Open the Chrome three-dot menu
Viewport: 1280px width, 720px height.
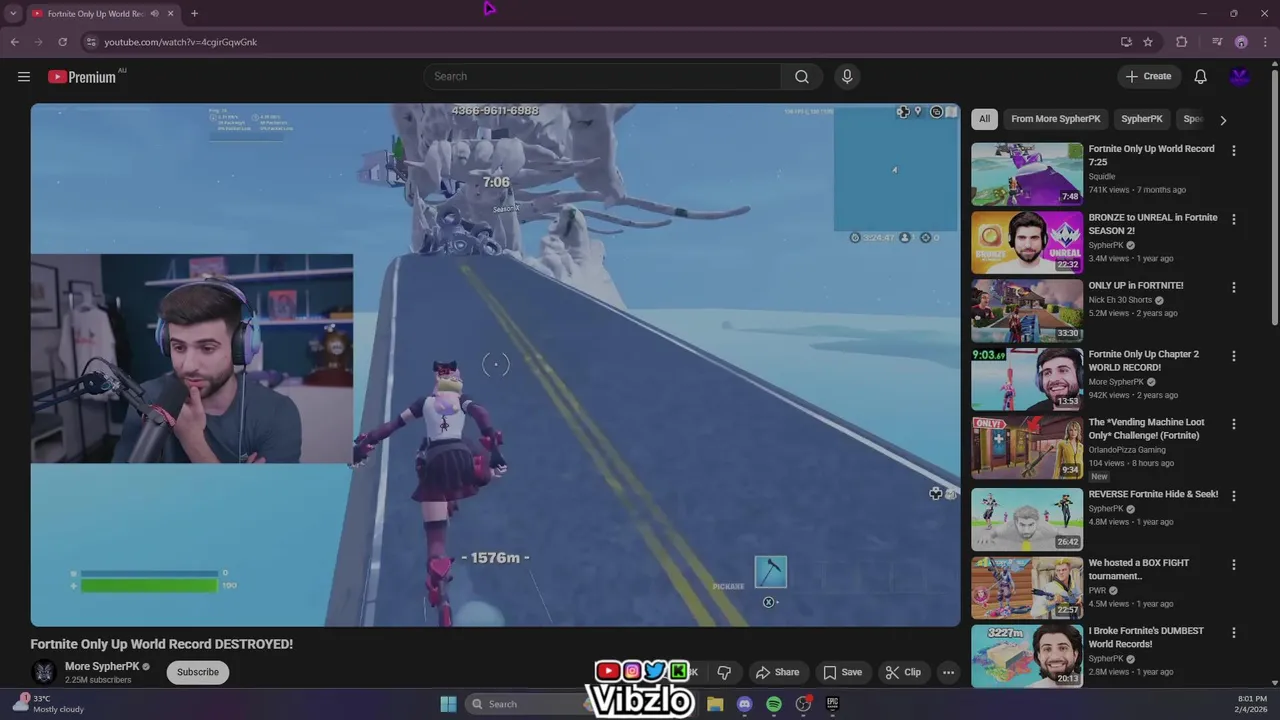(1265, 42)
